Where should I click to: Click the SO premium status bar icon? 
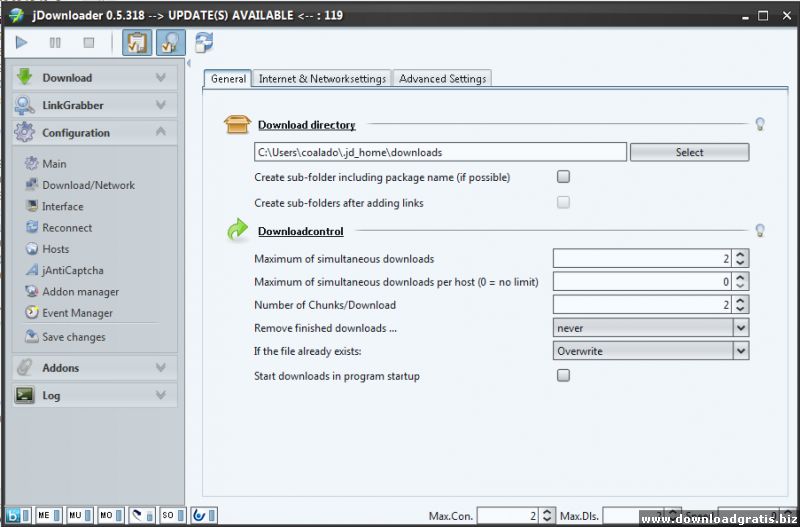pyautogui.click(x=172, y=515)
